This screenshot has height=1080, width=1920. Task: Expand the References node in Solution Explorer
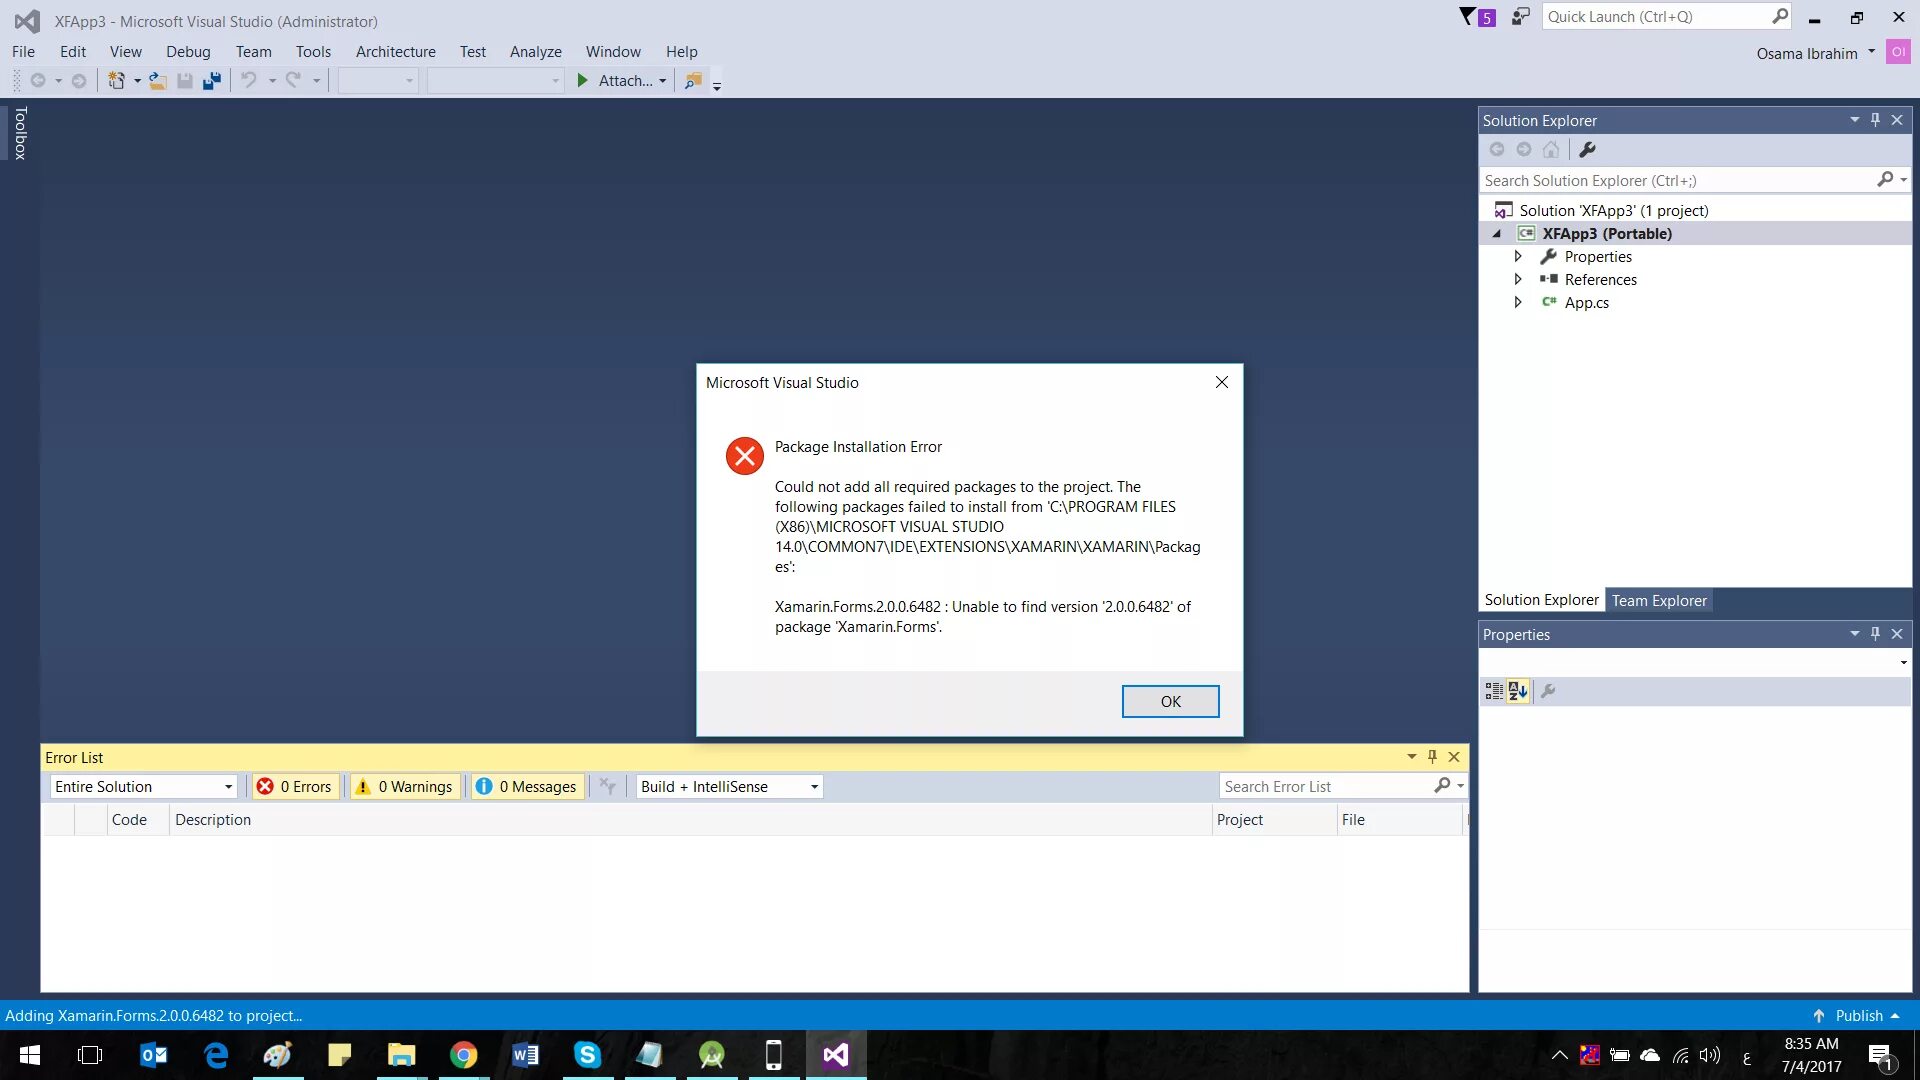[x=1518, y=280]
